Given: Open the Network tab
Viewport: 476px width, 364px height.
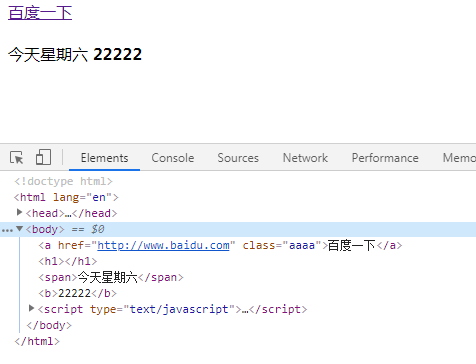Looking at the screenshot, I should coord(305,158).
